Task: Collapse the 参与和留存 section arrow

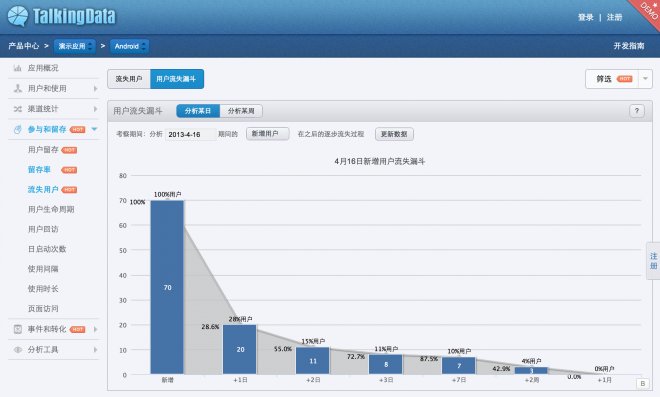Action: point(94,129)
